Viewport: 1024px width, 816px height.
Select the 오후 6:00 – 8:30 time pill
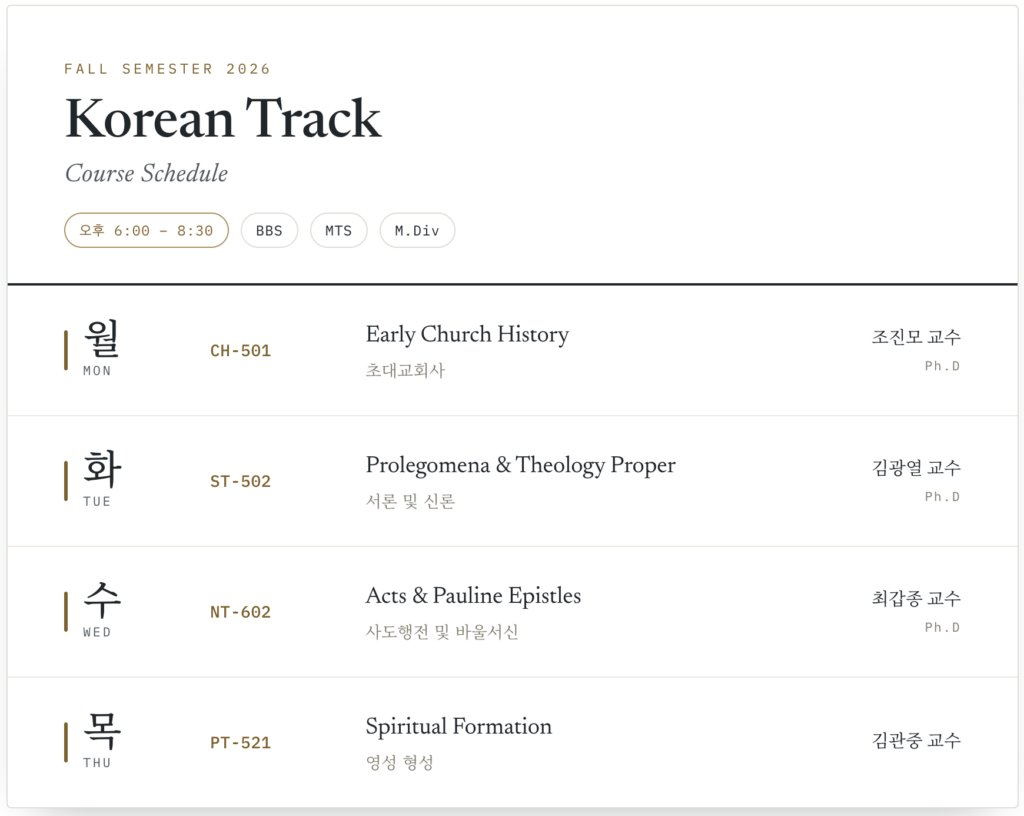tap(146, 230)
